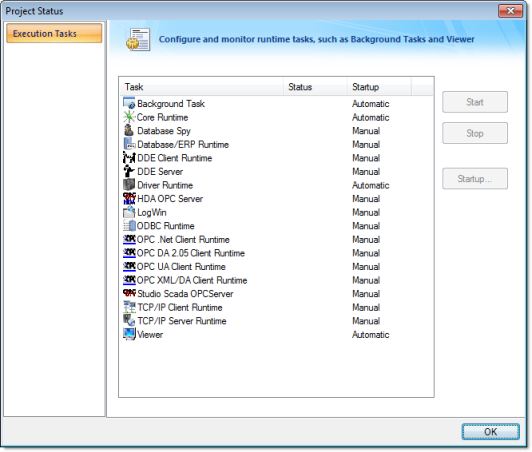The image size is (532, 452).
Task: Select the Background Task icon
Action: [x=129, y=103]
